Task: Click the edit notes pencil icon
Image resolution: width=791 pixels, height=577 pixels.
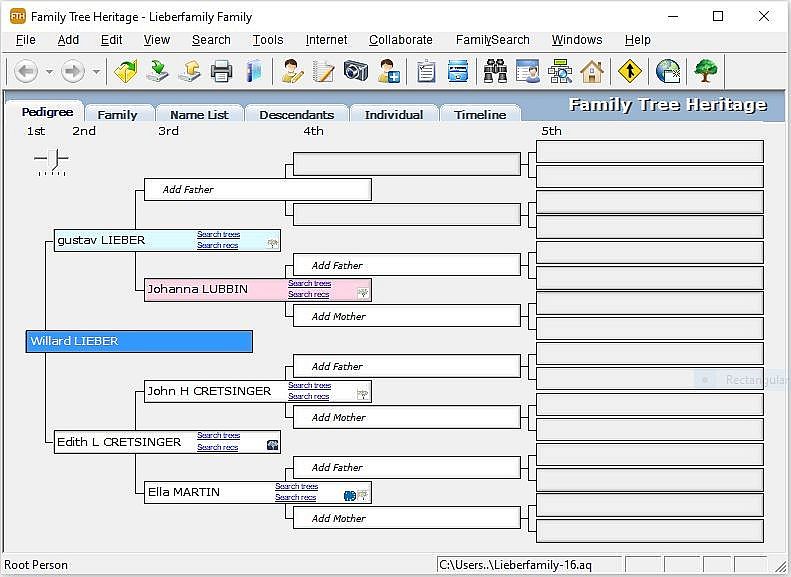Action: 323,71
